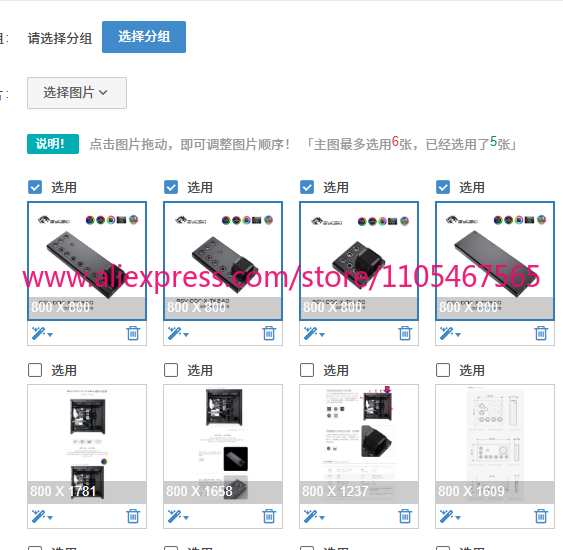
Task: Open magic wand edit menu under 800 X 1609 image
Action: 450,516
